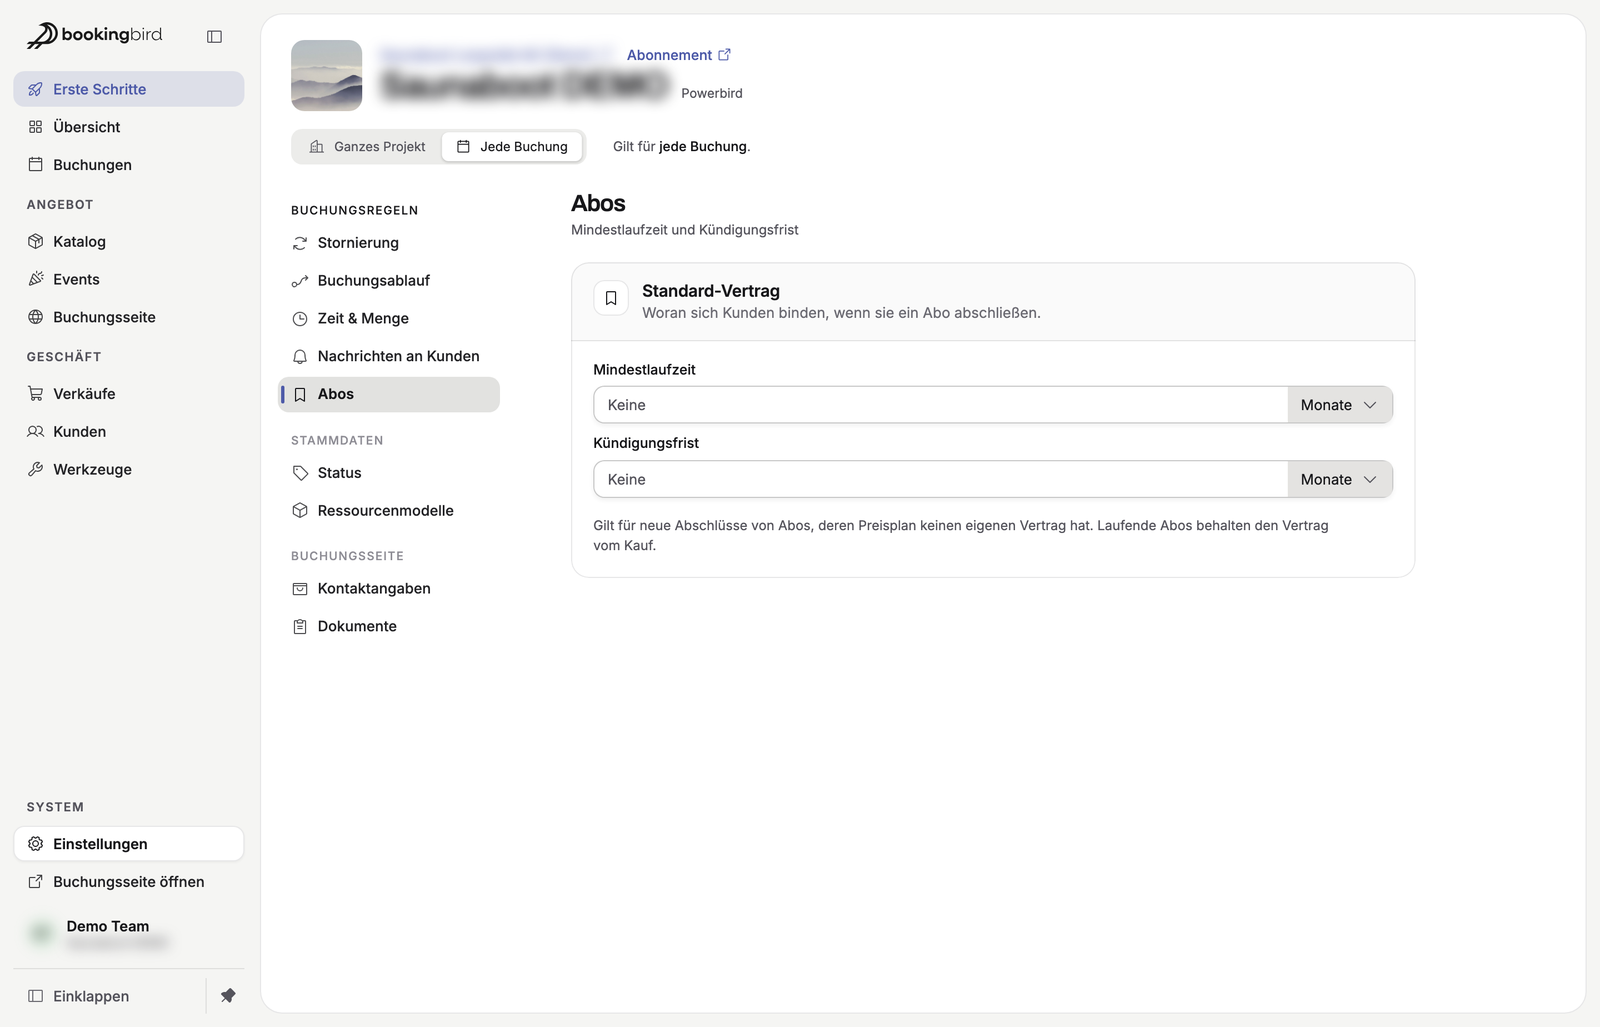Click the Stornierung refresh icon
1600x1027 pixels.
point(300,243)
